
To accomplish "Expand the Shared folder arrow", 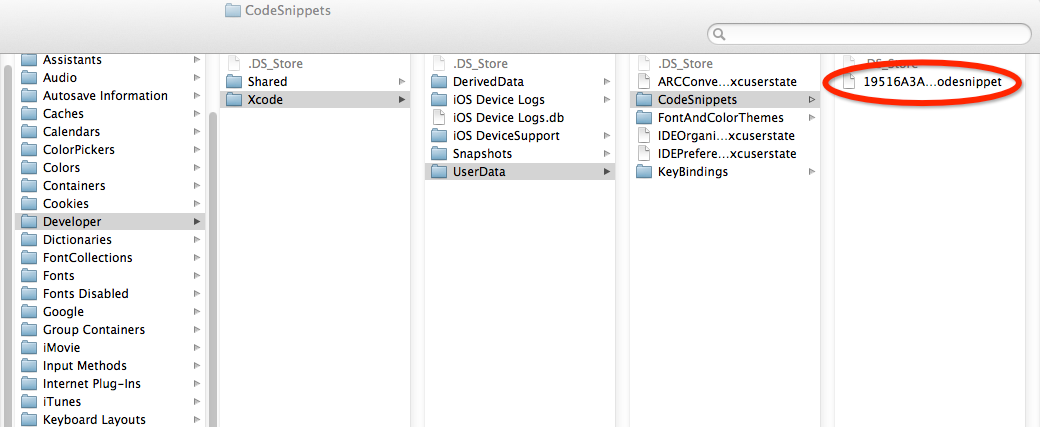I will [402, 82].
